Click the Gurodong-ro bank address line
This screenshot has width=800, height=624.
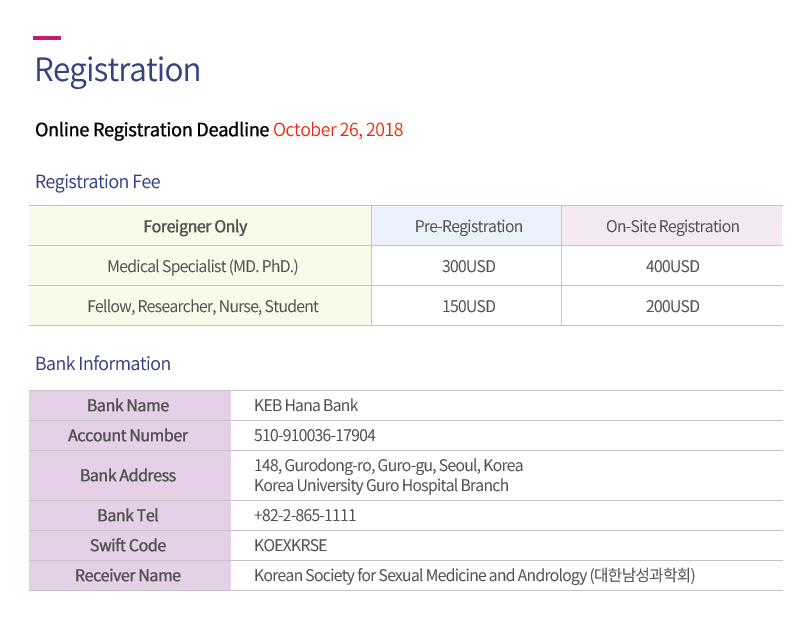[388, 465]
